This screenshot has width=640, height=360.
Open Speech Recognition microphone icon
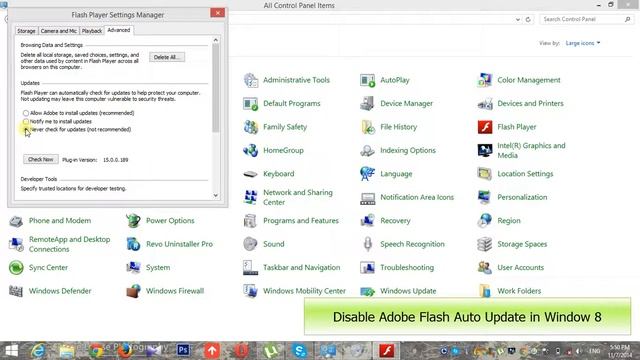(367, 244)
